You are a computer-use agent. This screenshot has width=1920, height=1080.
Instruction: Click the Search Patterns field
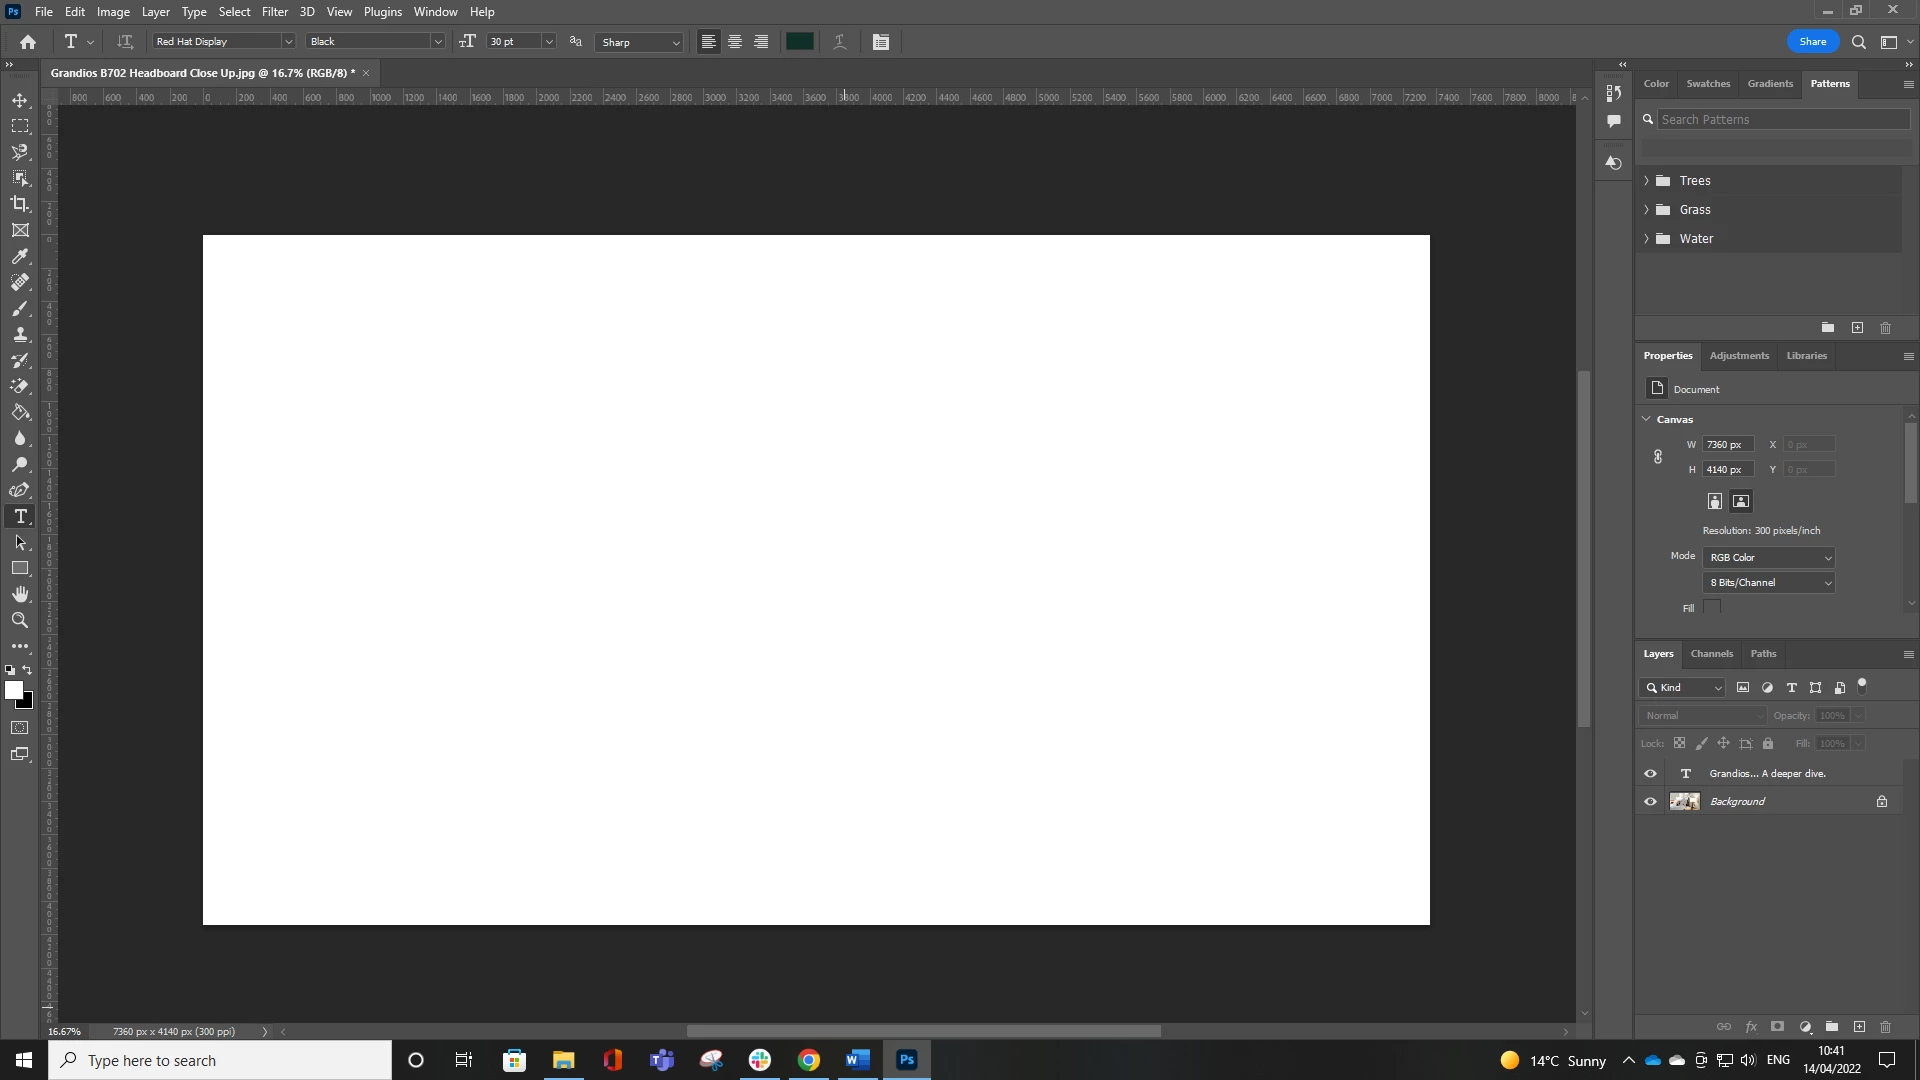click(x=1782, y=119)
